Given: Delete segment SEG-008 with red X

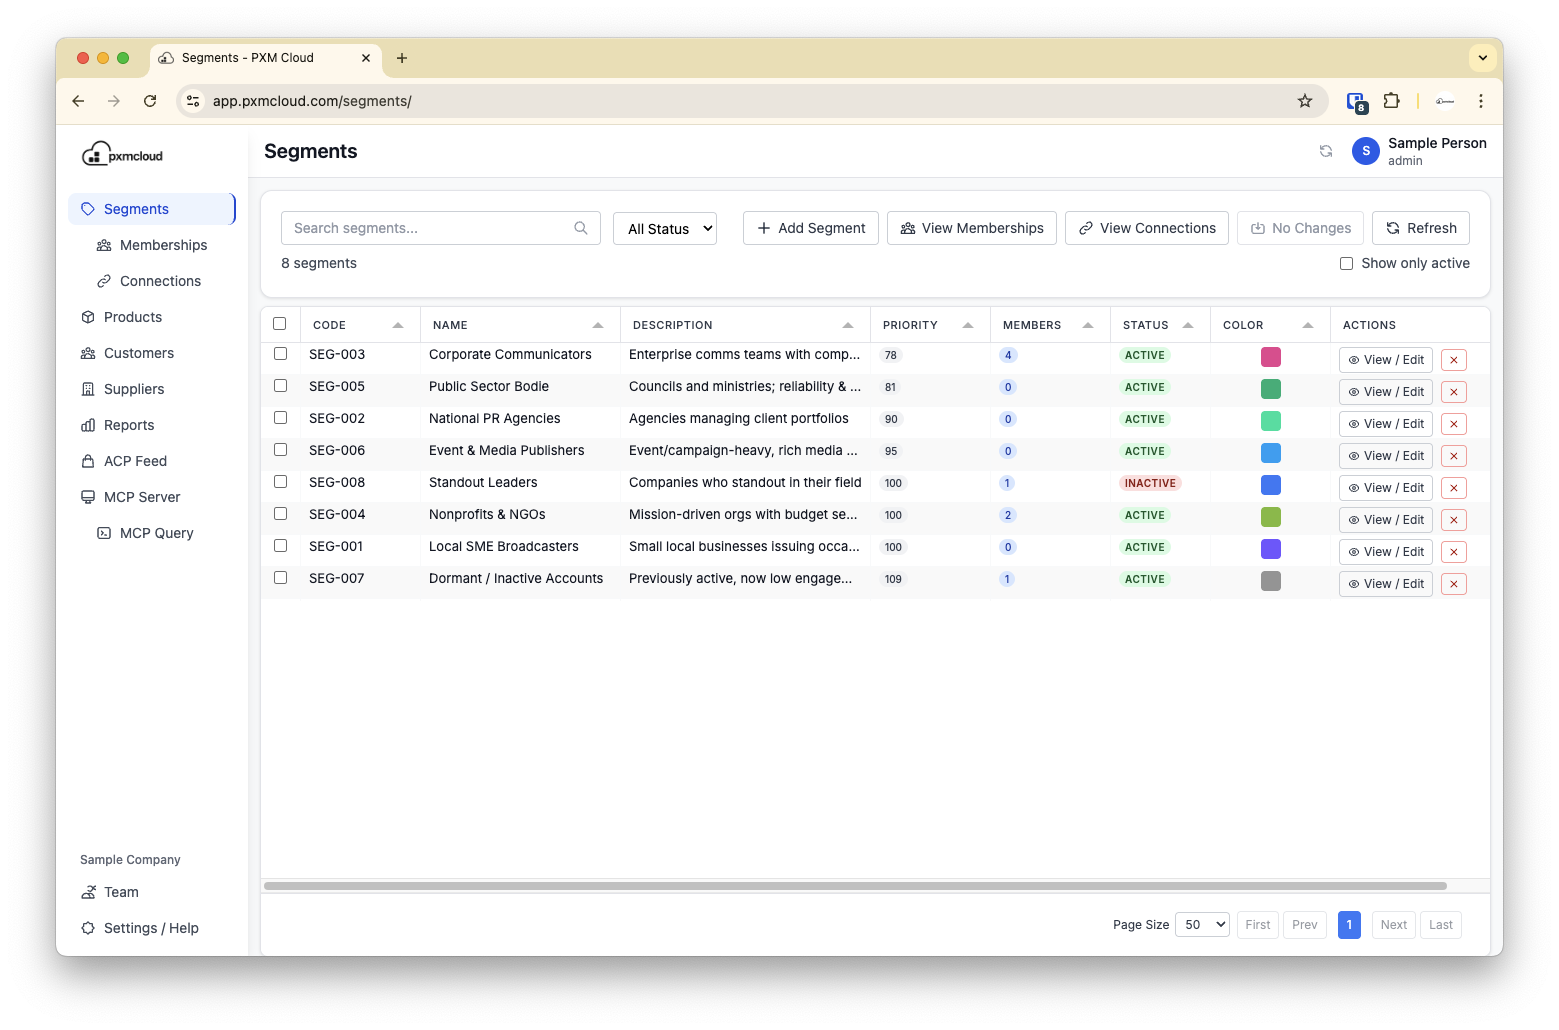Looking at the screenshot, I should (x=1454, y=488).
